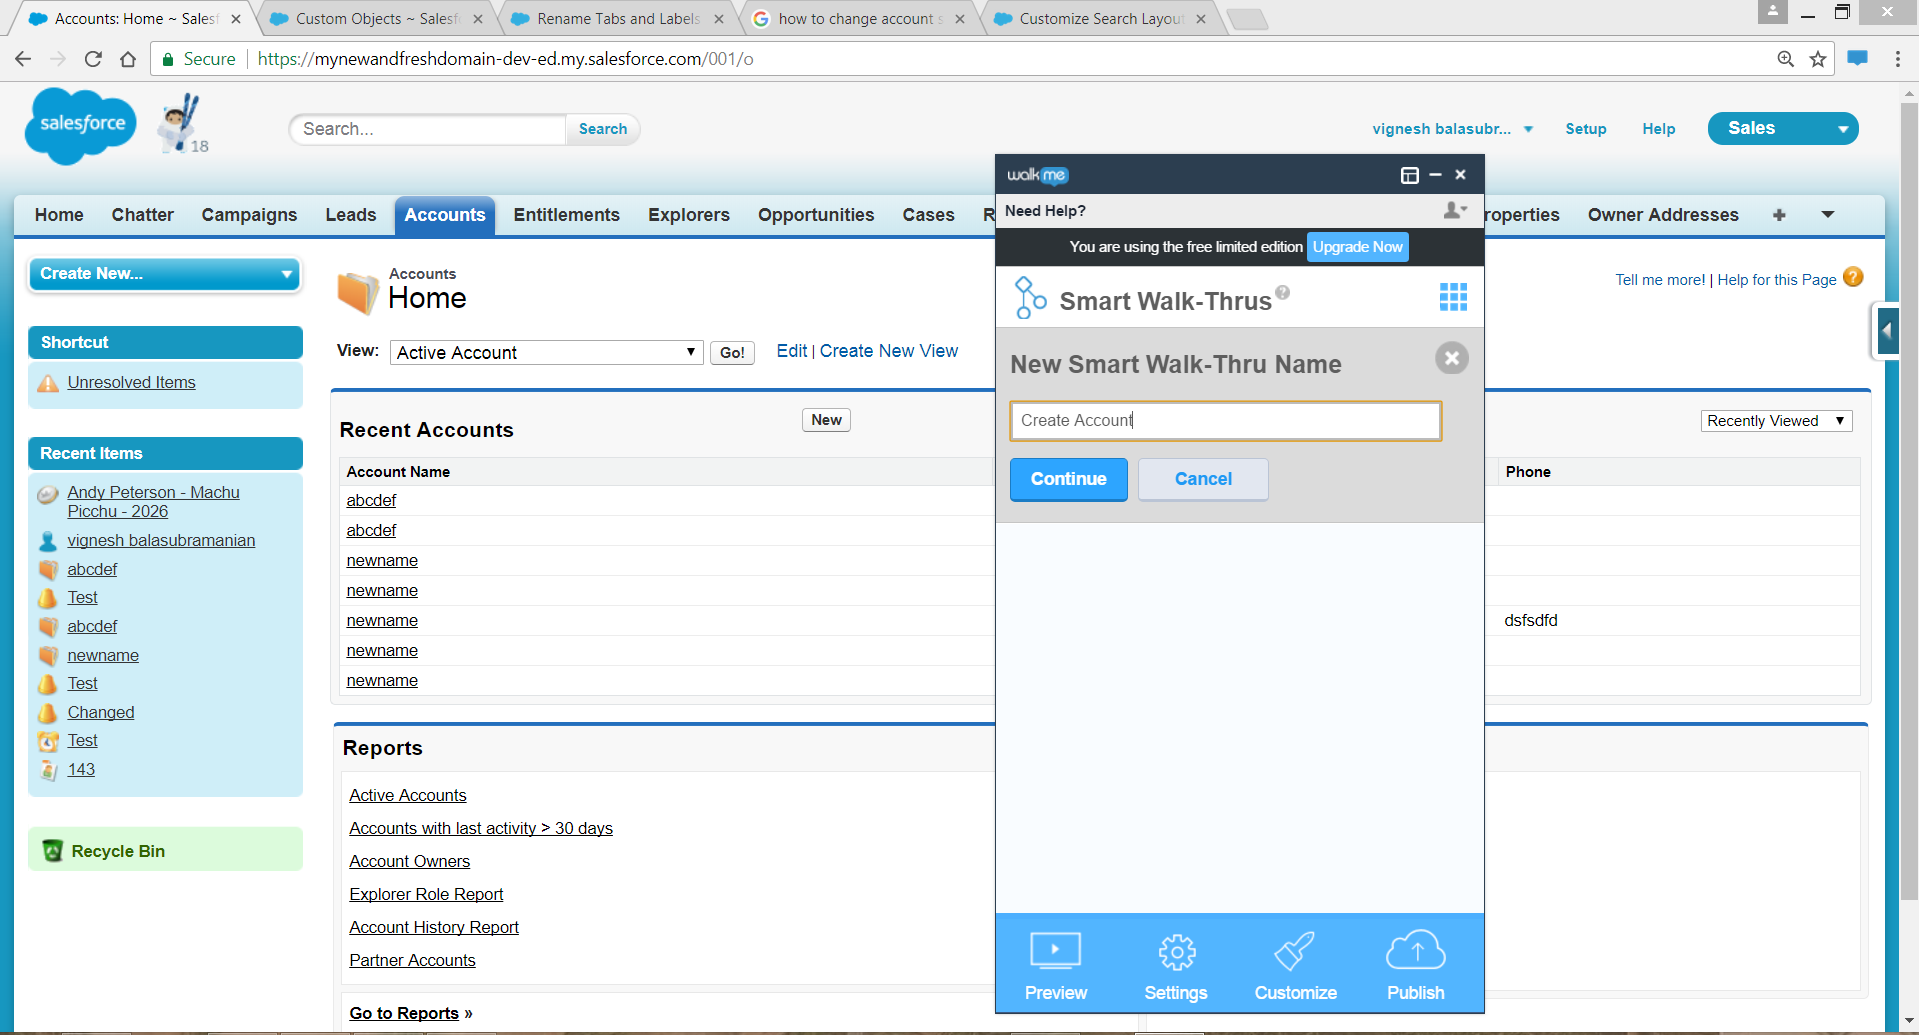Switch to Chatter tab

tap(143, 215)
